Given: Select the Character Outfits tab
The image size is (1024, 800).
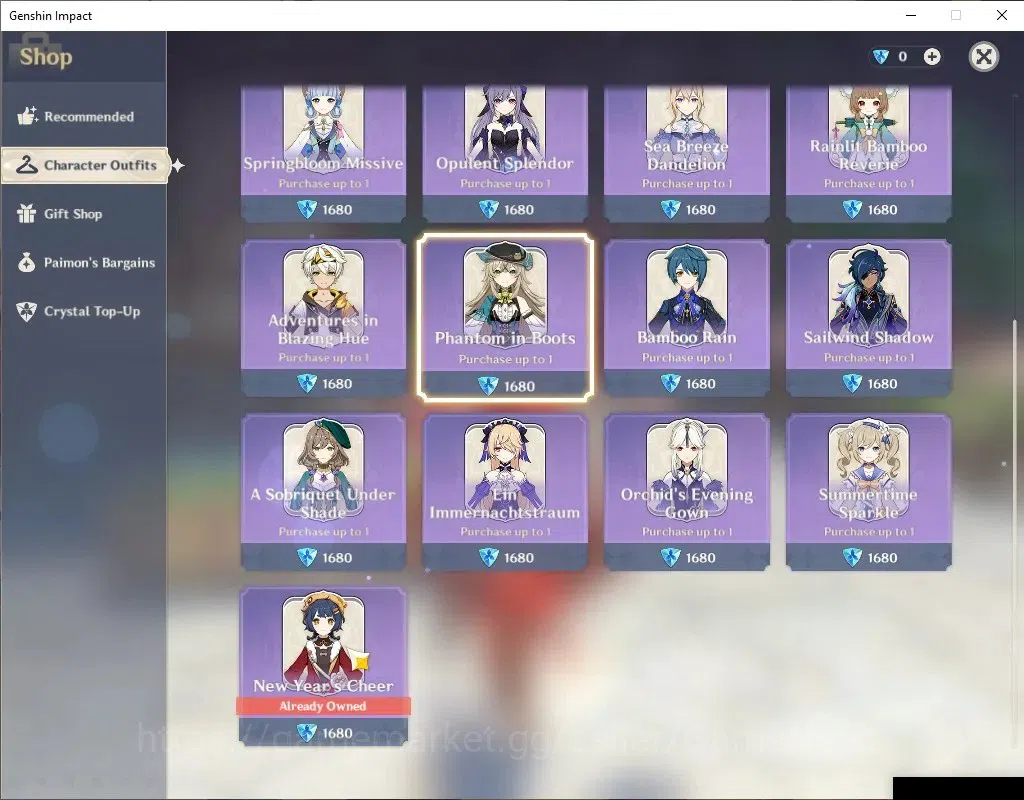Looking at the screenshot, I should (x=85, y=165).
